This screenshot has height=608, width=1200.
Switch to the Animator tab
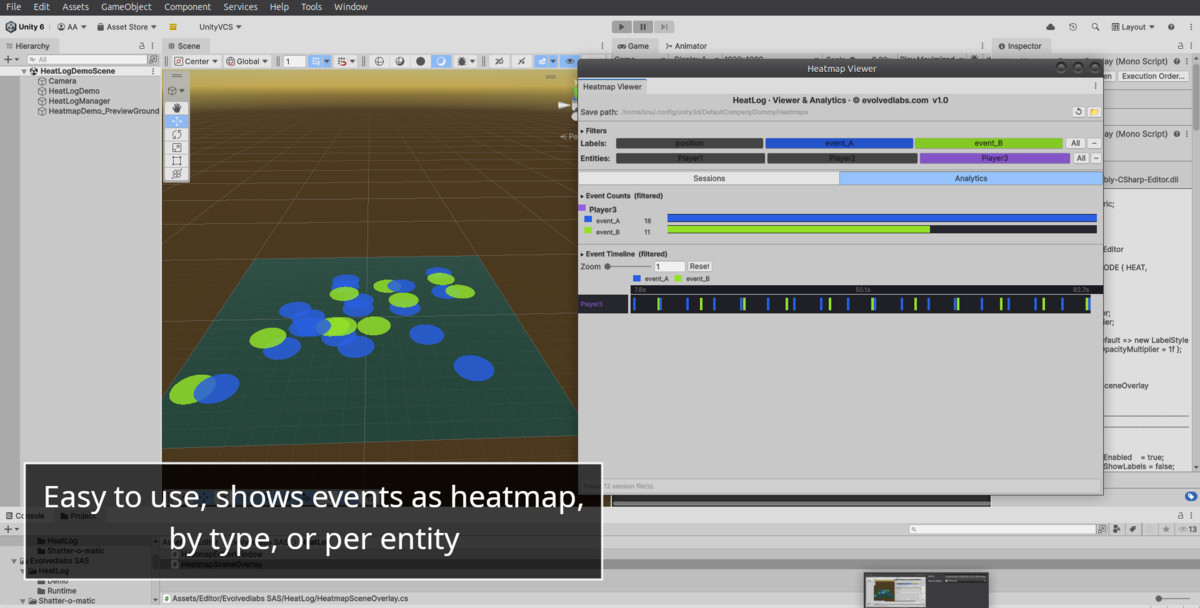pos(686,46)
